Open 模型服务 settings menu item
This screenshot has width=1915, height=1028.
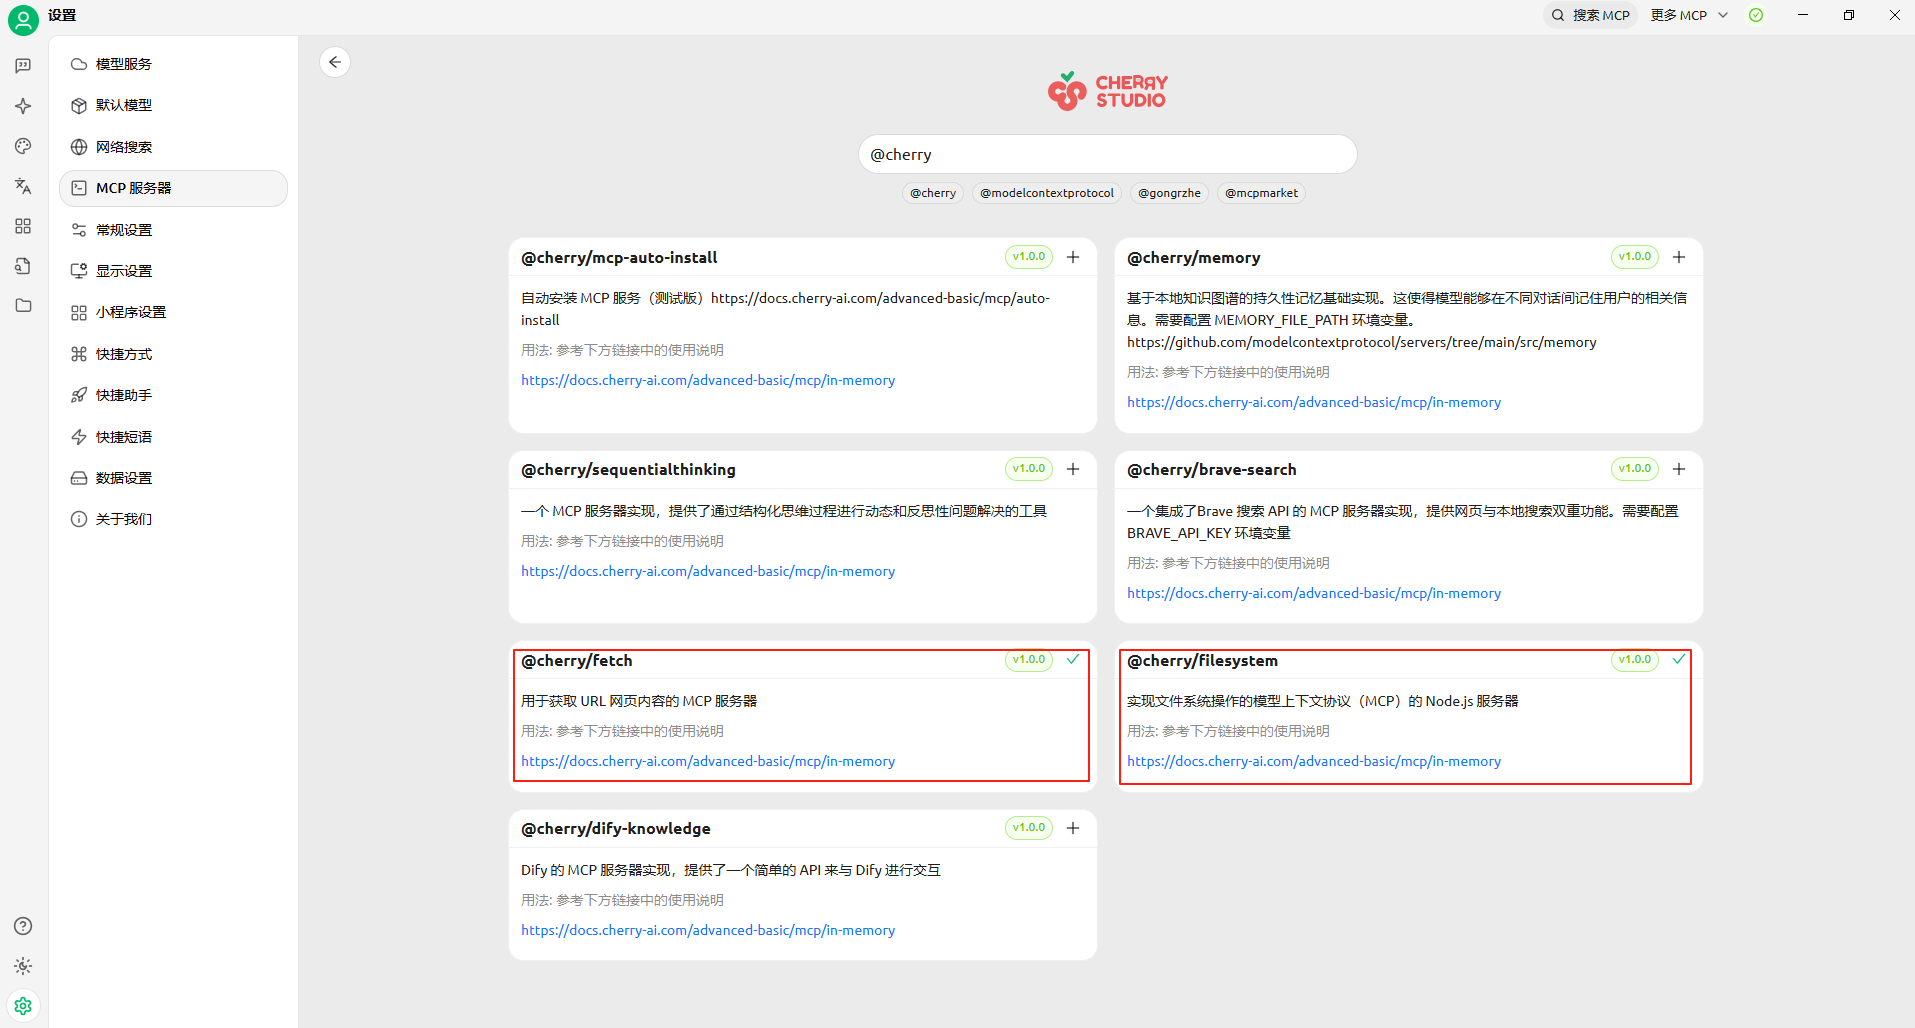click(x=124, y=64)
